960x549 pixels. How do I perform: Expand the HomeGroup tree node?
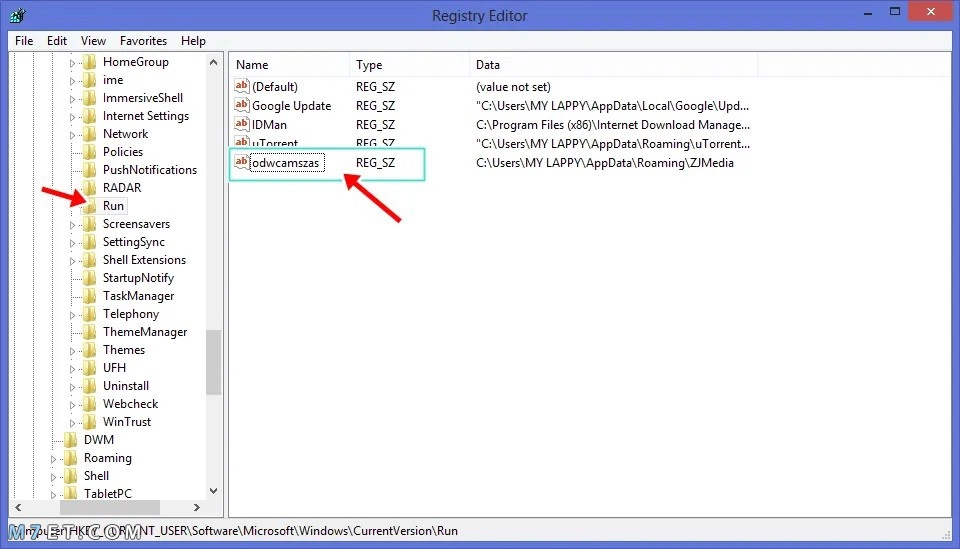[x=72, y=62]
